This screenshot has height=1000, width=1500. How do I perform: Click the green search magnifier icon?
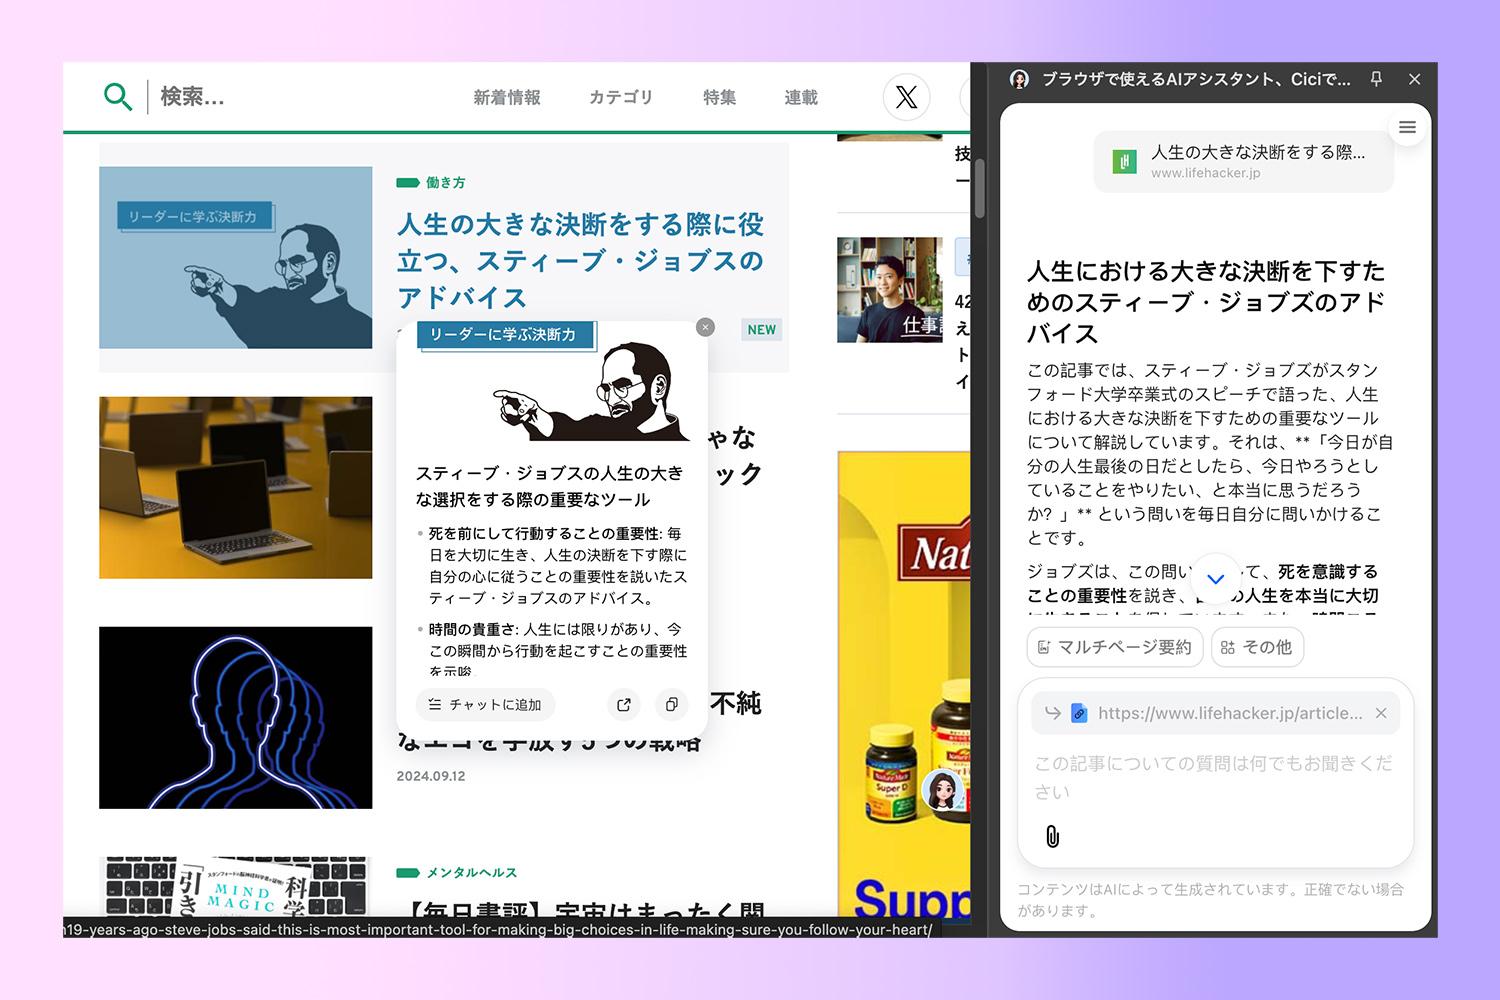118,97
